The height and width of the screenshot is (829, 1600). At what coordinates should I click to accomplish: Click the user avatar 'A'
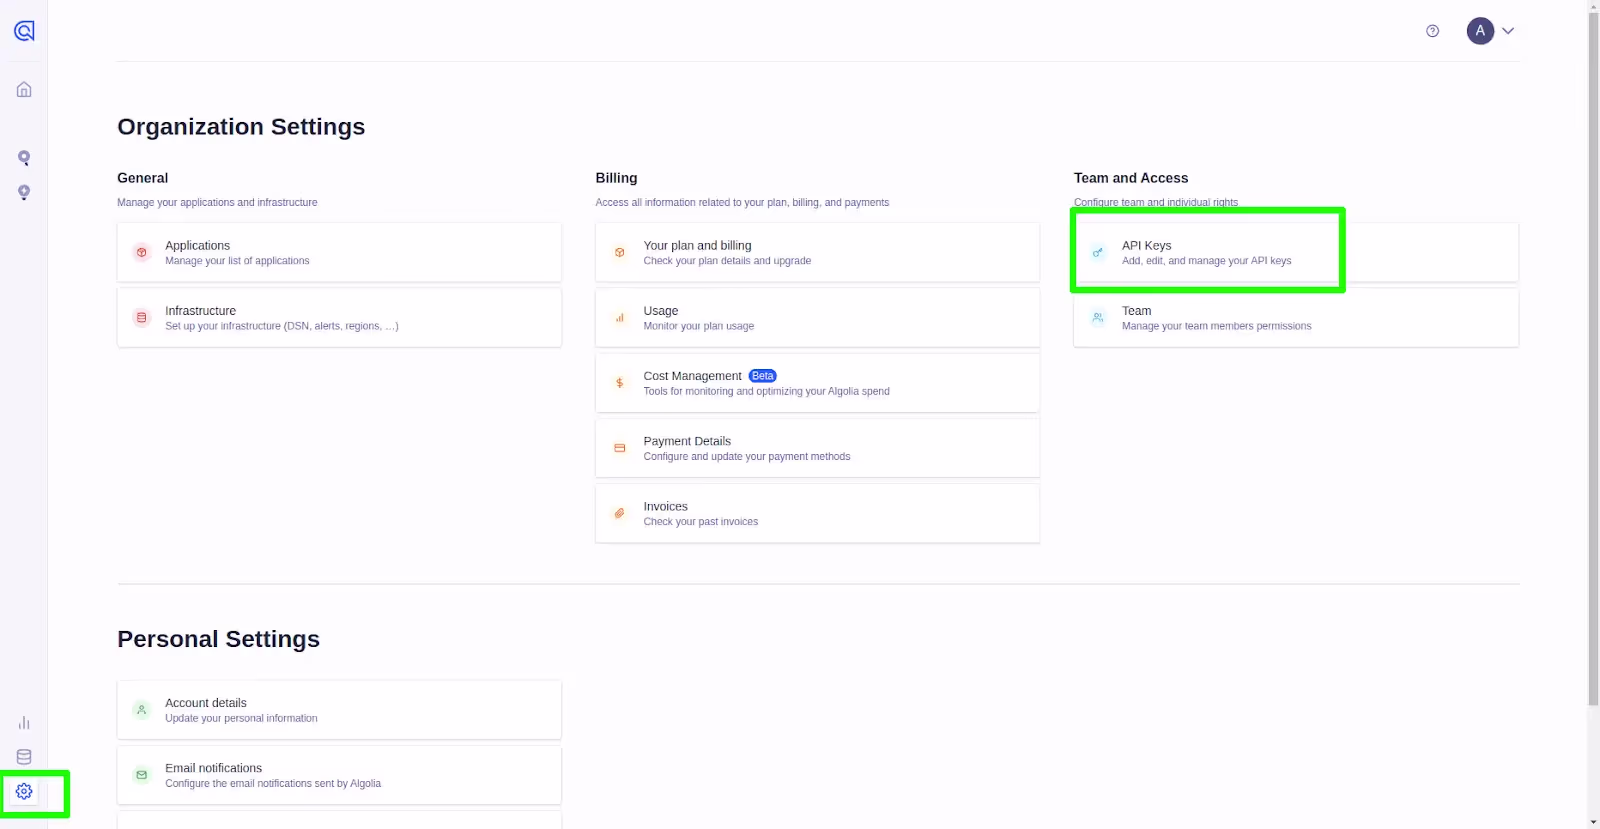coord(1480,31)
